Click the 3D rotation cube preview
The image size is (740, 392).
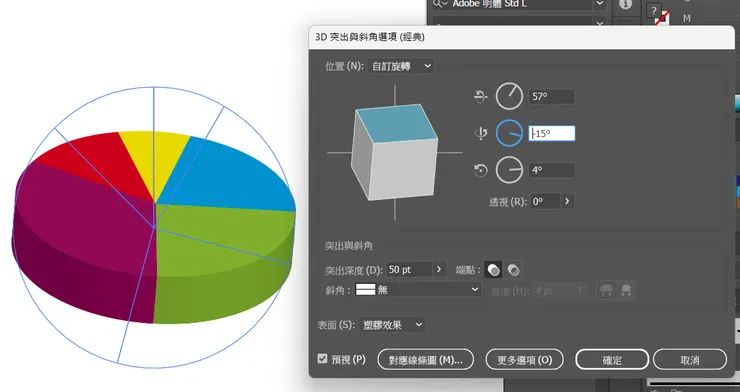pyautogui.click(x=395, y=152)
